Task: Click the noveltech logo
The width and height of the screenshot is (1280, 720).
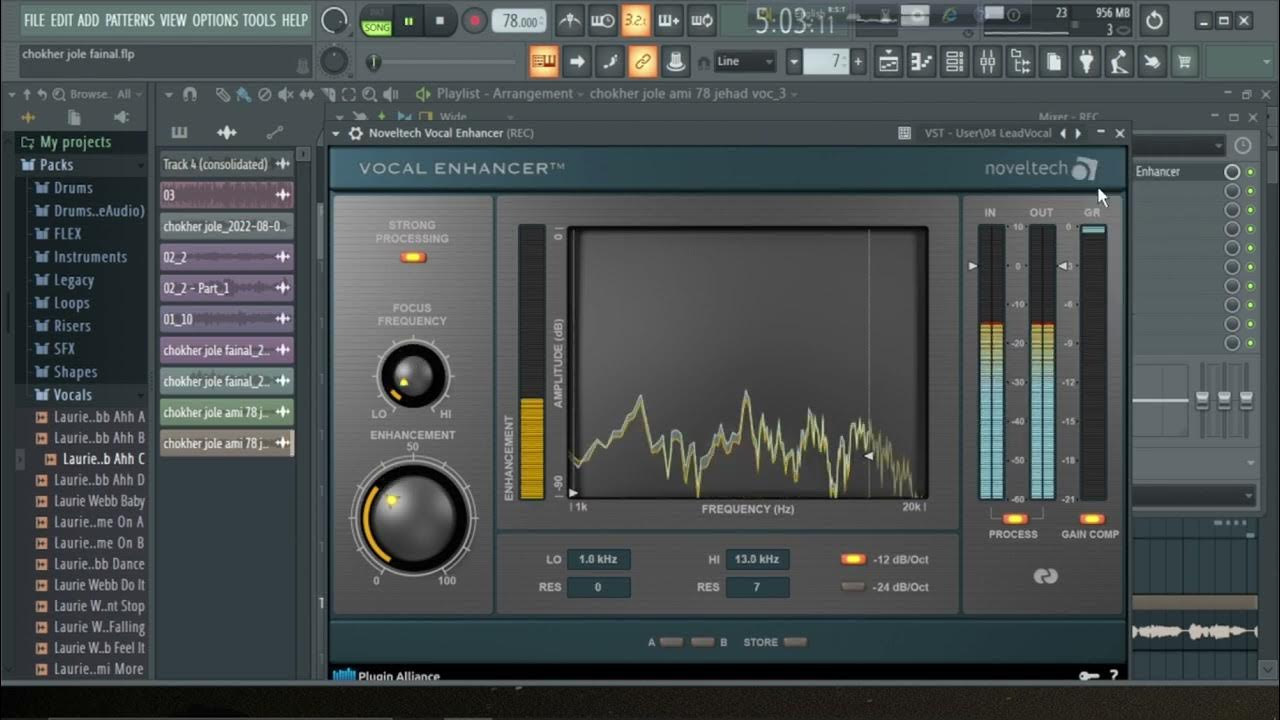Action: point(1041,169)
